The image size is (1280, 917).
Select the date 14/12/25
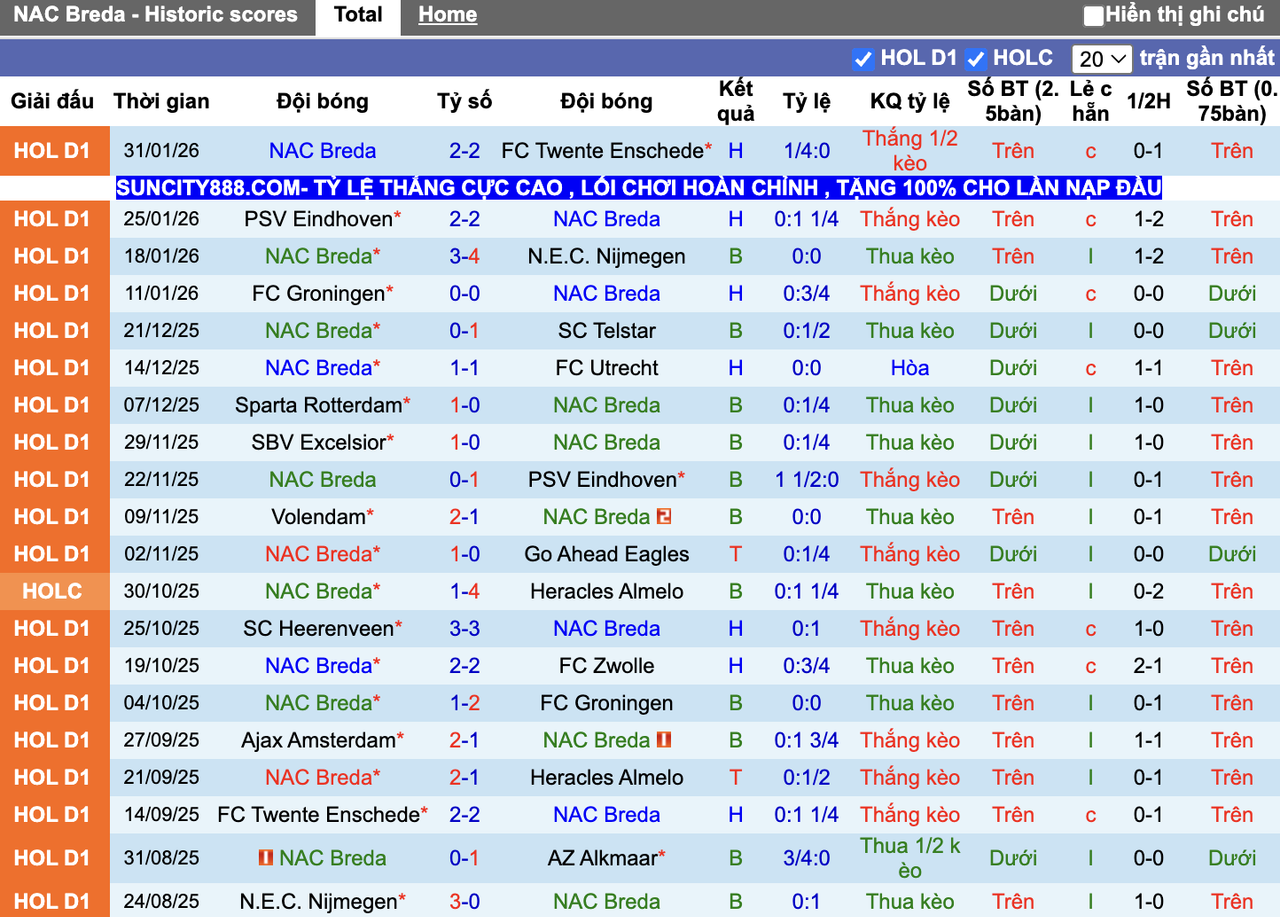(161, 368)
